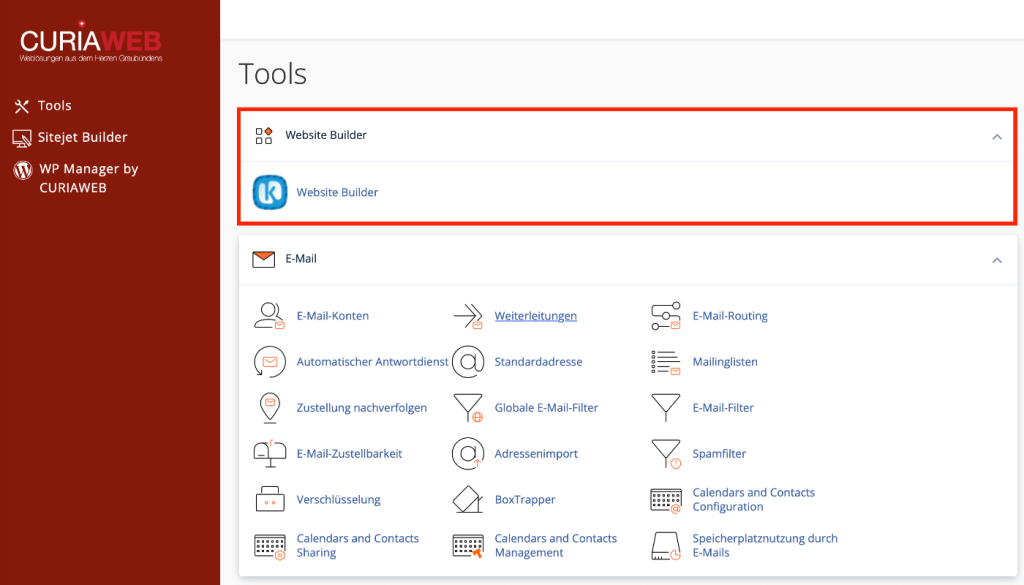Collapse the Website Builder section

[997, 136]
